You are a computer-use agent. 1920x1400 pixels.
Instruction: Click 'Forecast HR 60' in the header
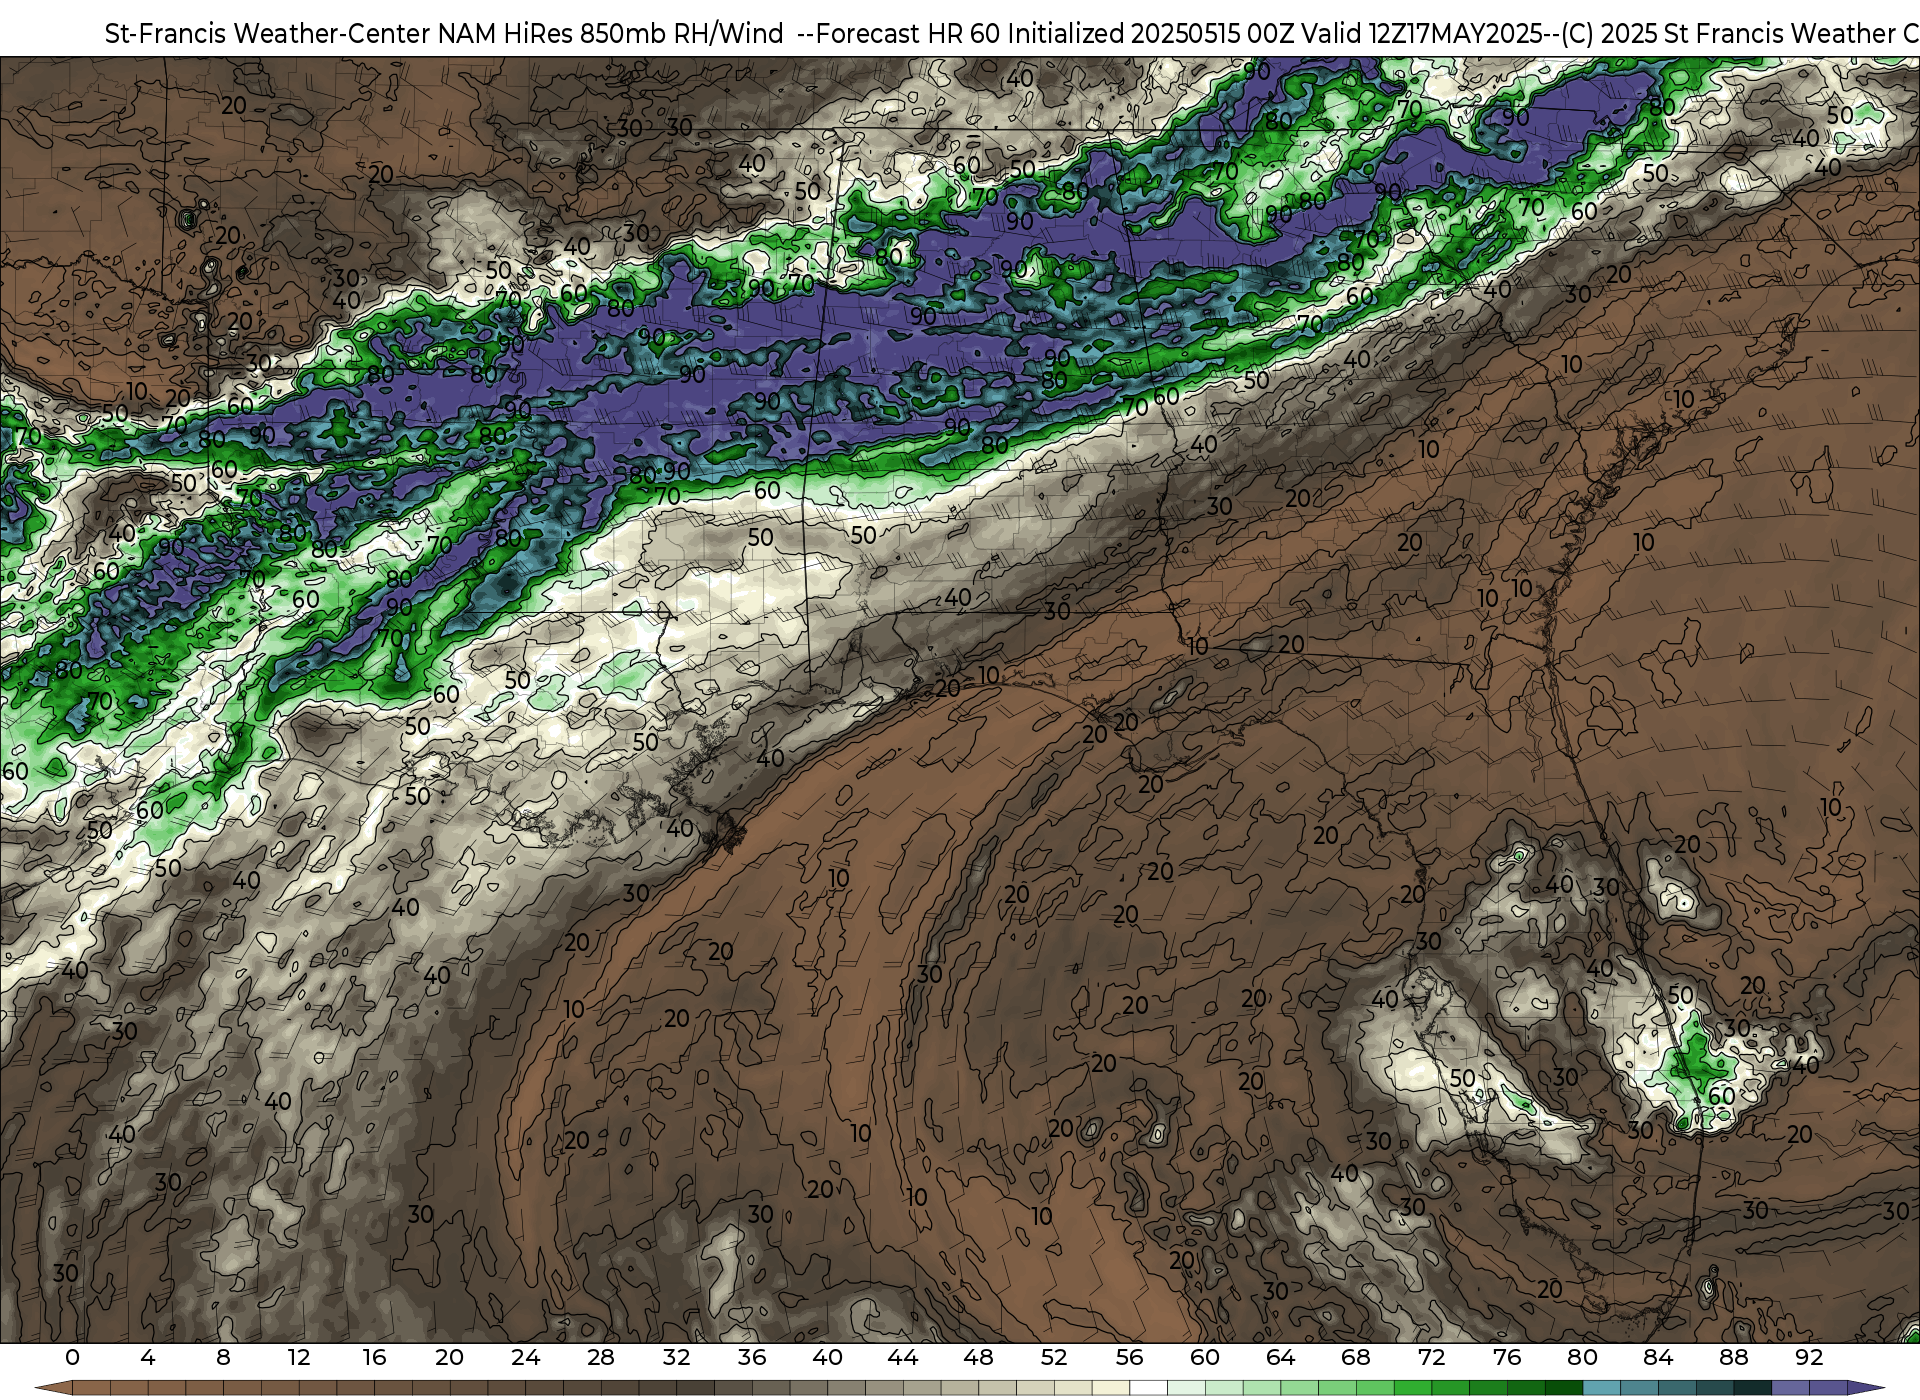pos(908,34)
